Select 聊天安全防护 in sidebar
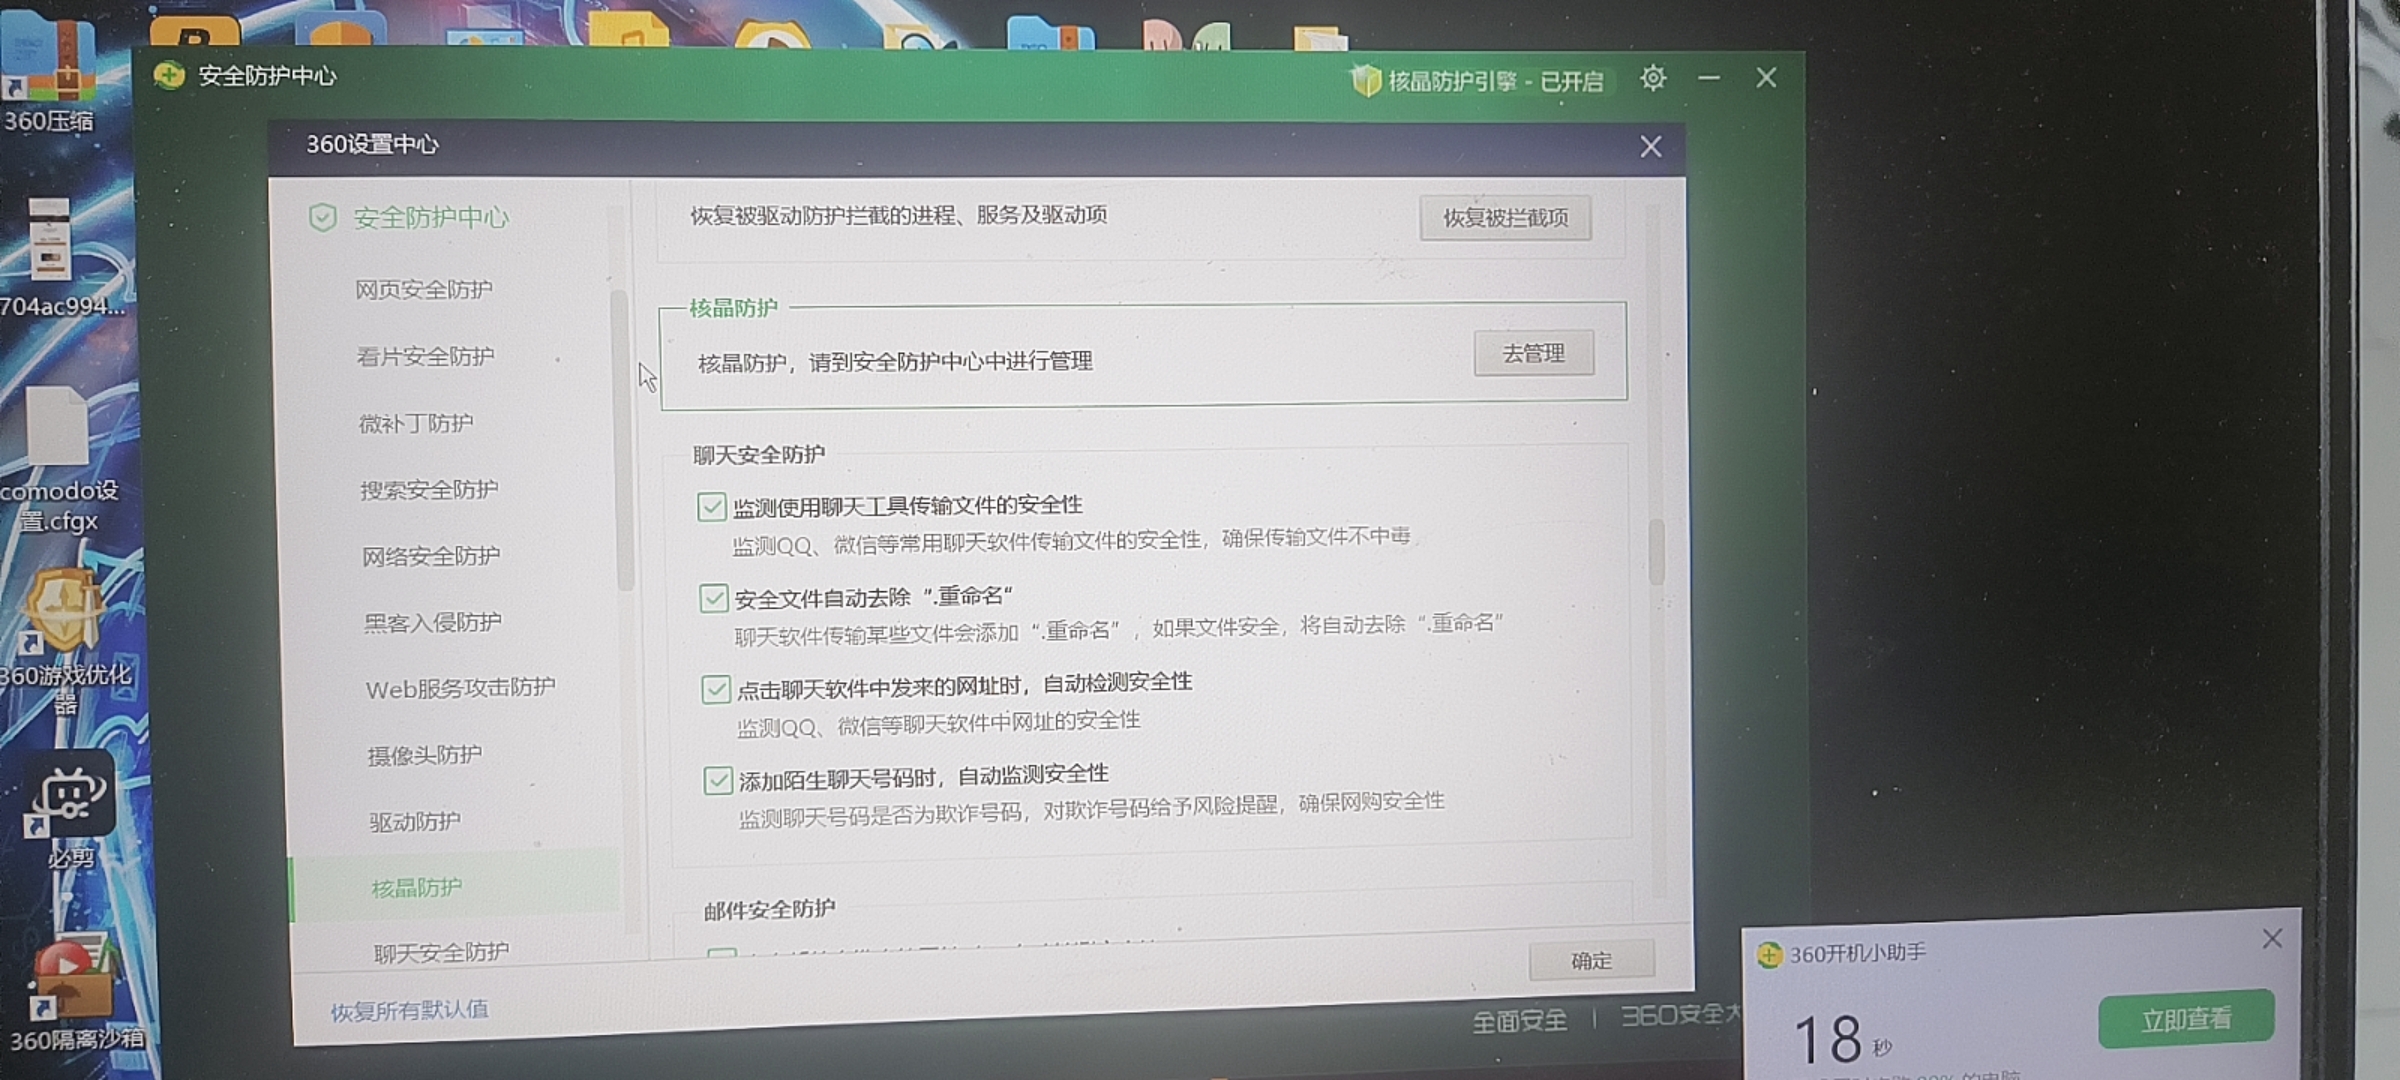 click(441, 952)
